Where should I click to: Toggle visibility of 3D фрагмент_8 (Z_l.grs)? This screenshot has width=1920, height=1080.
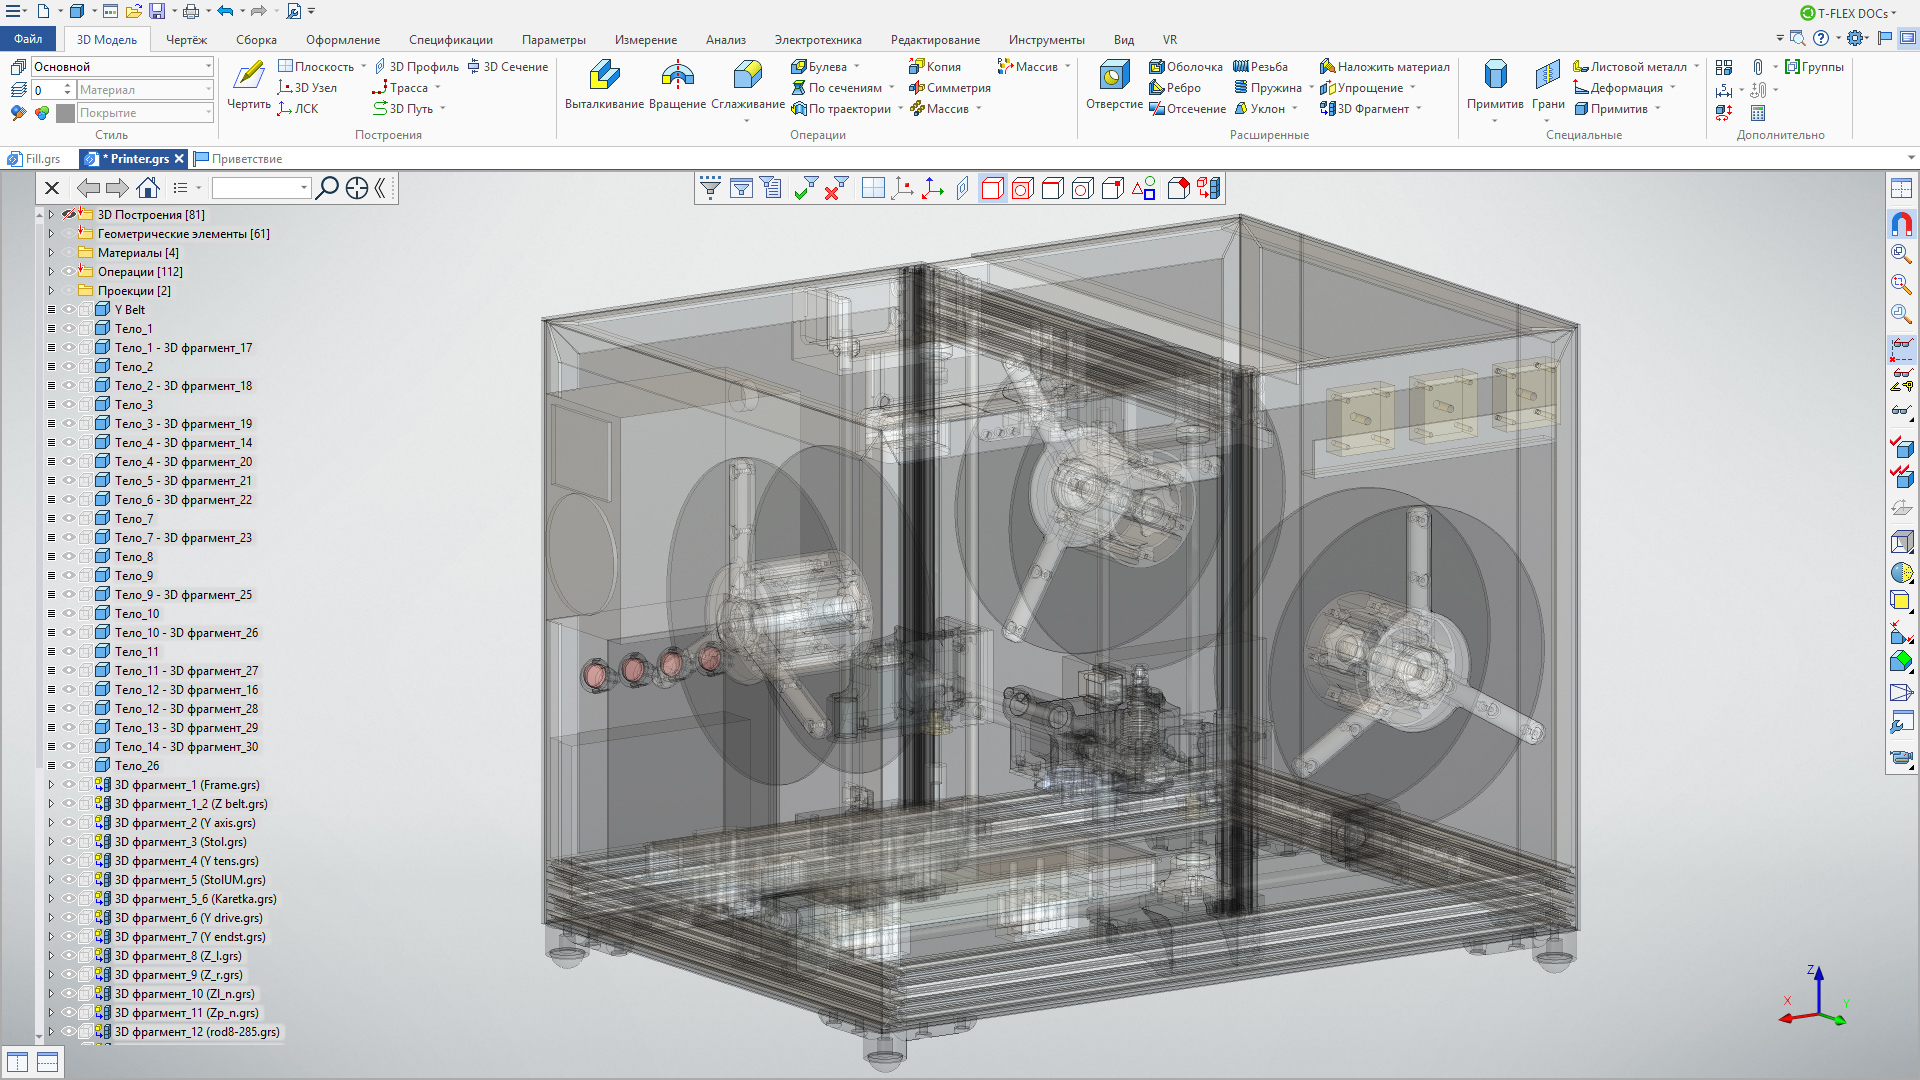(x=69, y=956)
